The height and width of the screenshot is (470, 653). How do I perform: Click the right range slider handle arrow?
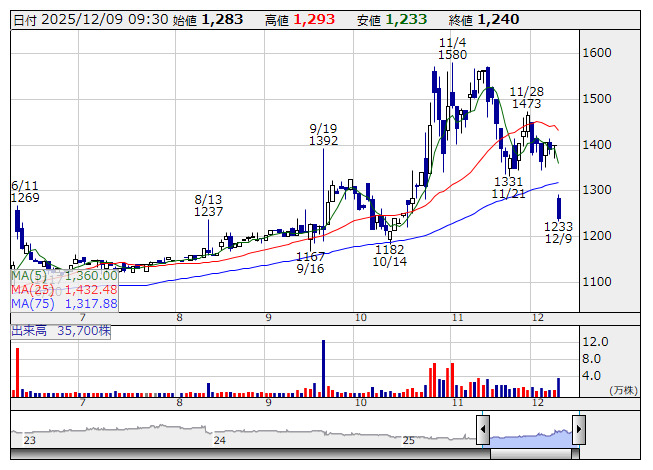(x=579, y=429)
